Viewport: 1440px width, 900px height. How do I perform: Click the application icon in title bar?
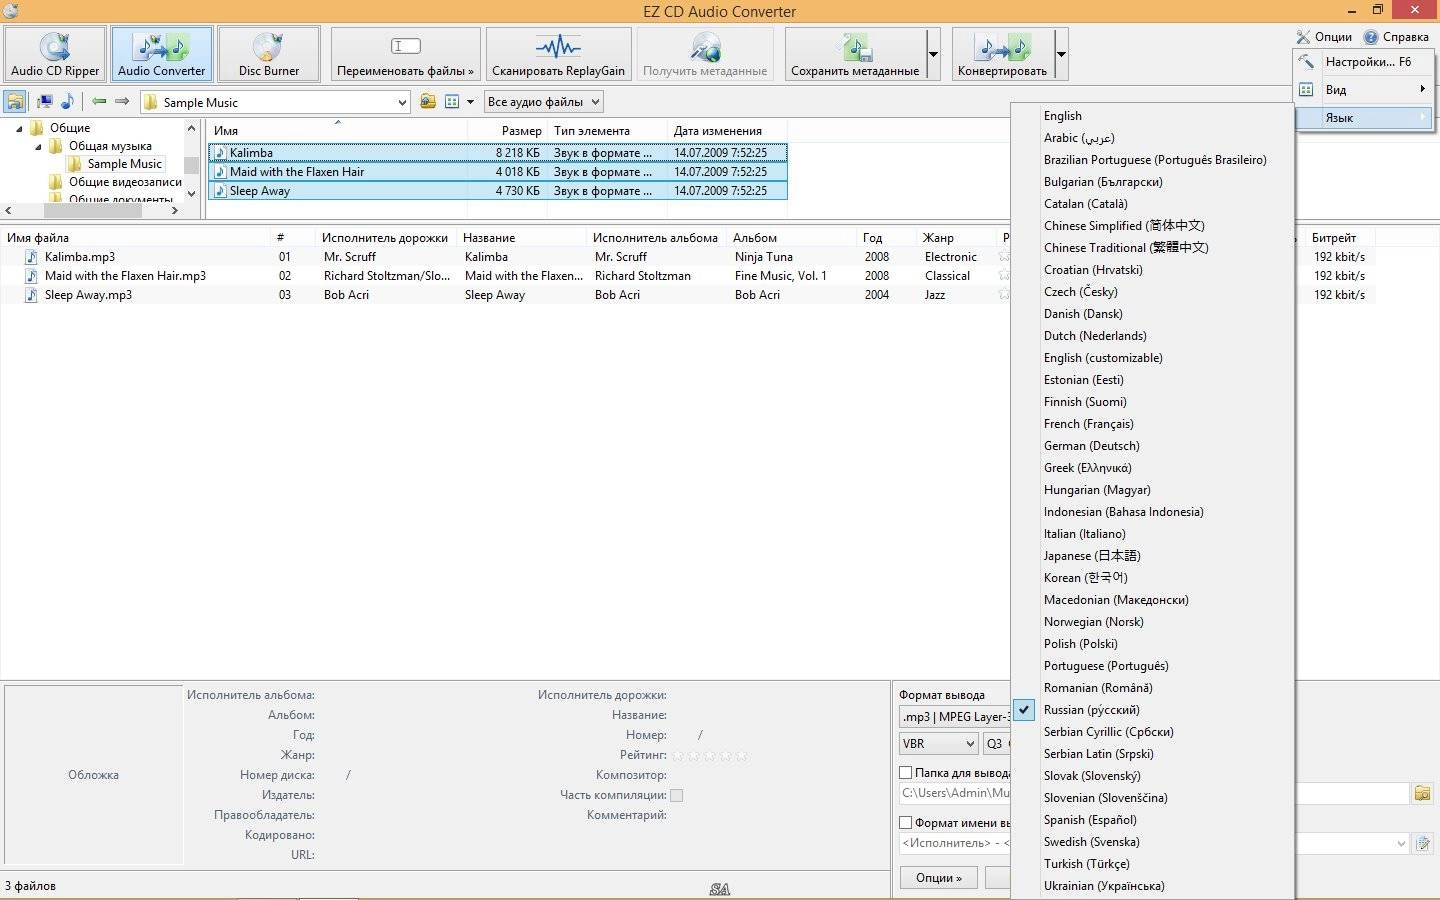coord(11,11)
